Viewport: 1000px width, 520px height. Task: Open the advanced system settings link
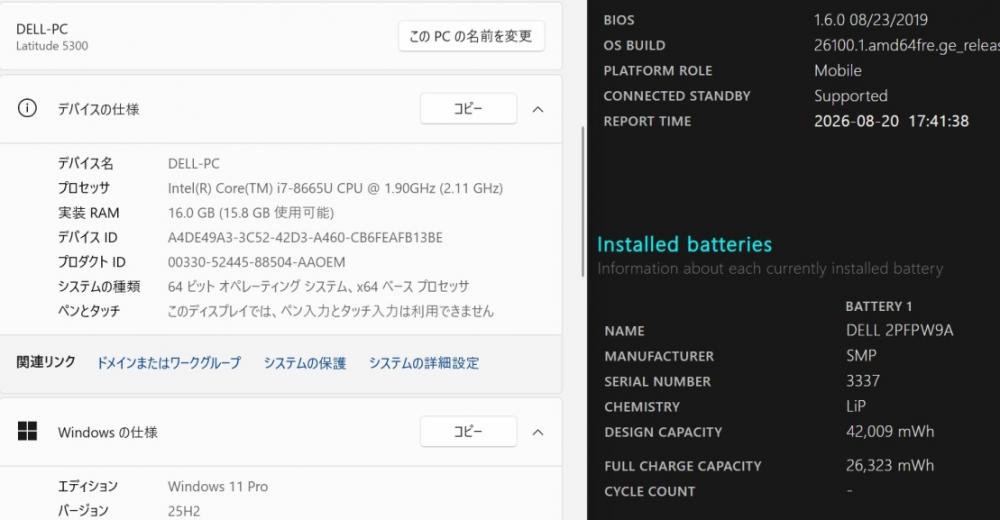(x=424, y=363)
